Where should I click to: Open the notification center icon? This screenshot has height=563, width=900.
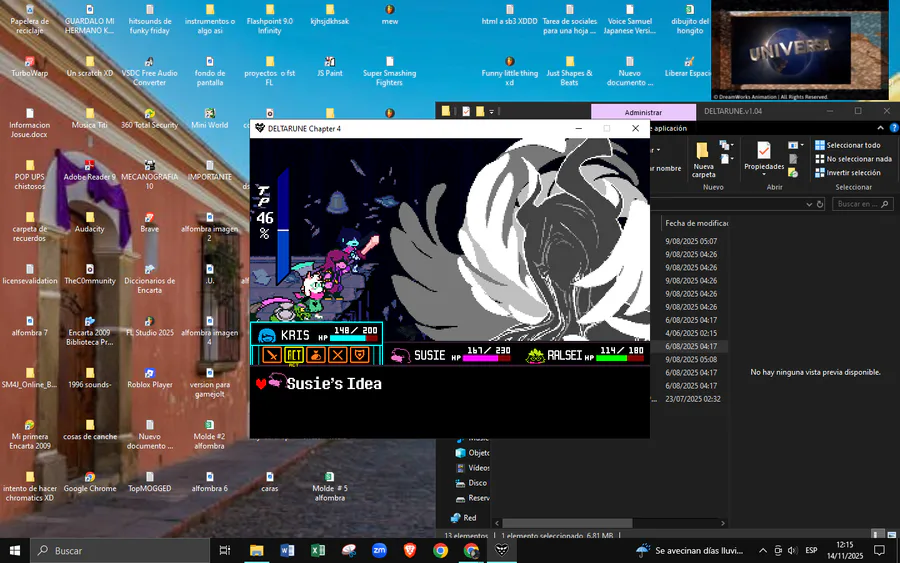tap(879, 550)
